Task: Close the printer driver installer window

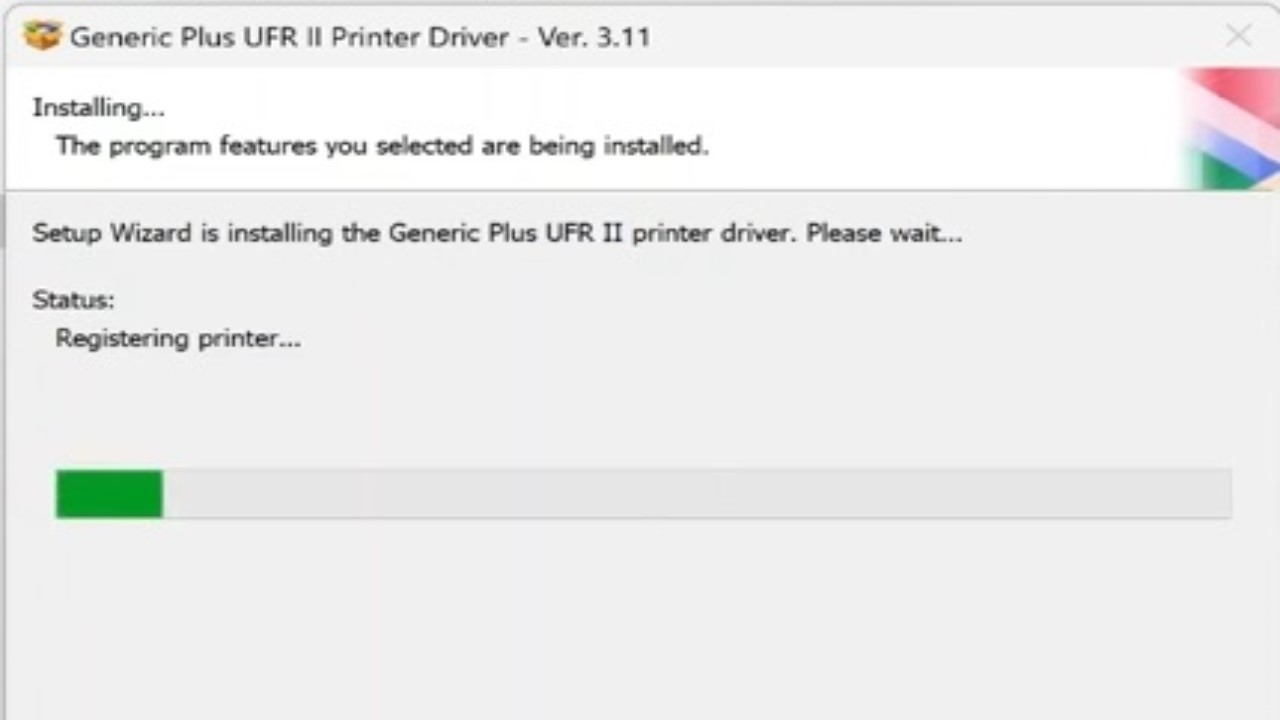Action: [x=1238, y=36]
